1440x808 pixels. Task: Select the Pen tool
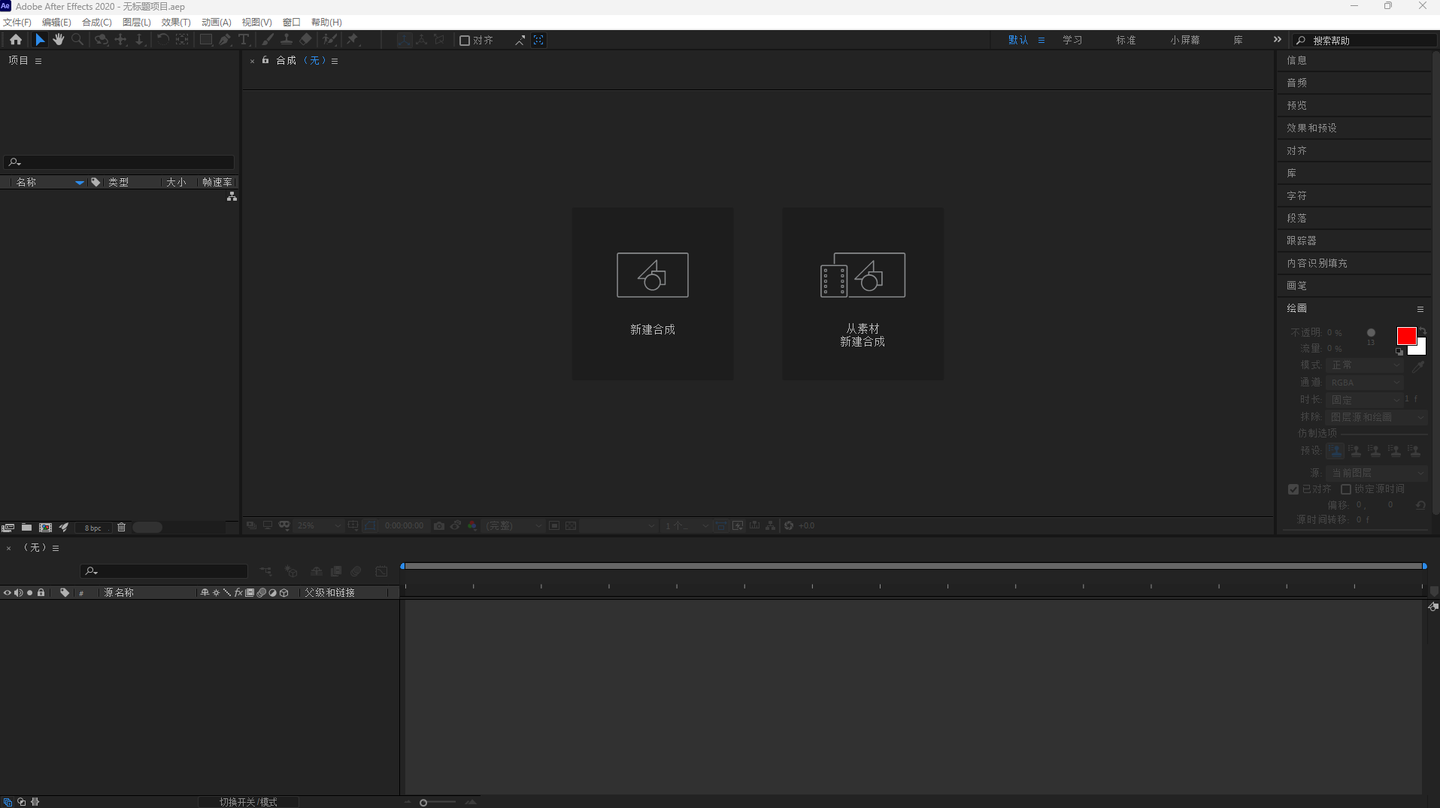coord(225,40)
